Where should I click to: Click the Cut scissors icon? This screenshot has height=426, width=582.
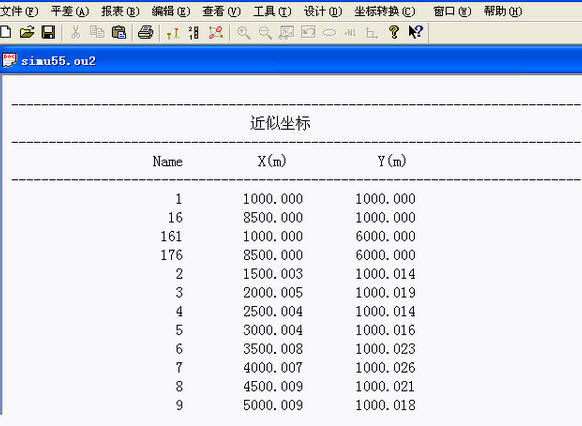pos(75,33)
